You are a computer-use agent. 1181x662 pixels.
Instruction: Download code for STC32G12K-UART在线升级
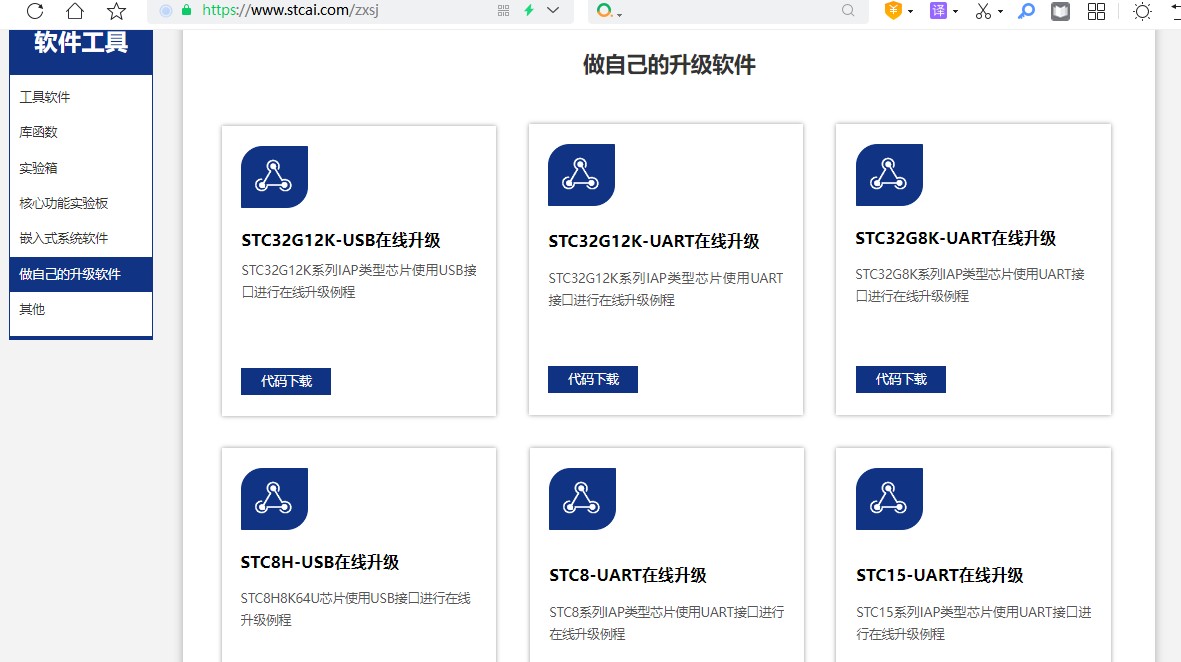(593, 380)
